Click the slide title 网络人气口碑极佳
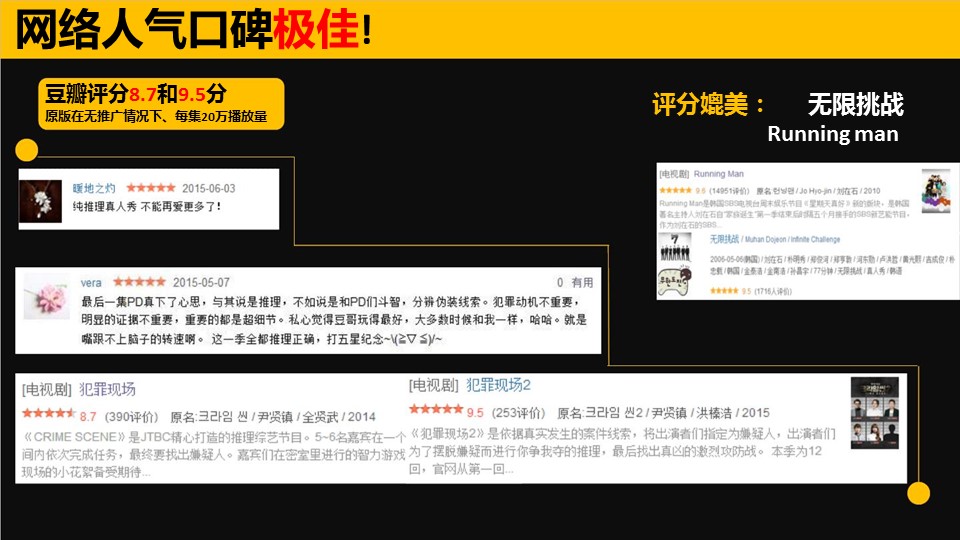Image resolution: width=960 pixels, height=540 pixels. pyautogui.click(x=193, y=29)
